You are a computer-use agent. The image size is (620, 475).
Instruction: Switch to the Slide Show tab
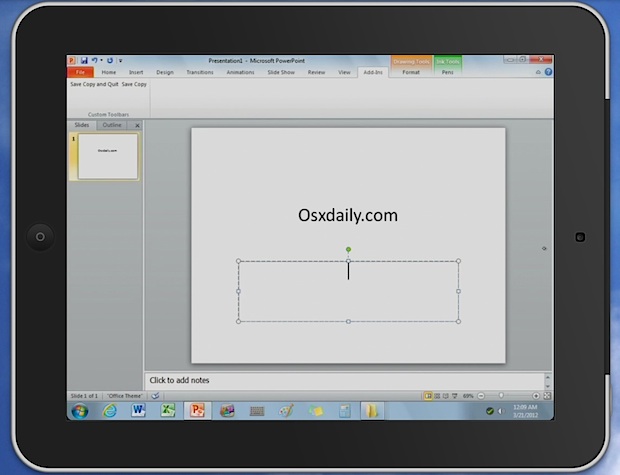[x=281, y=72]
